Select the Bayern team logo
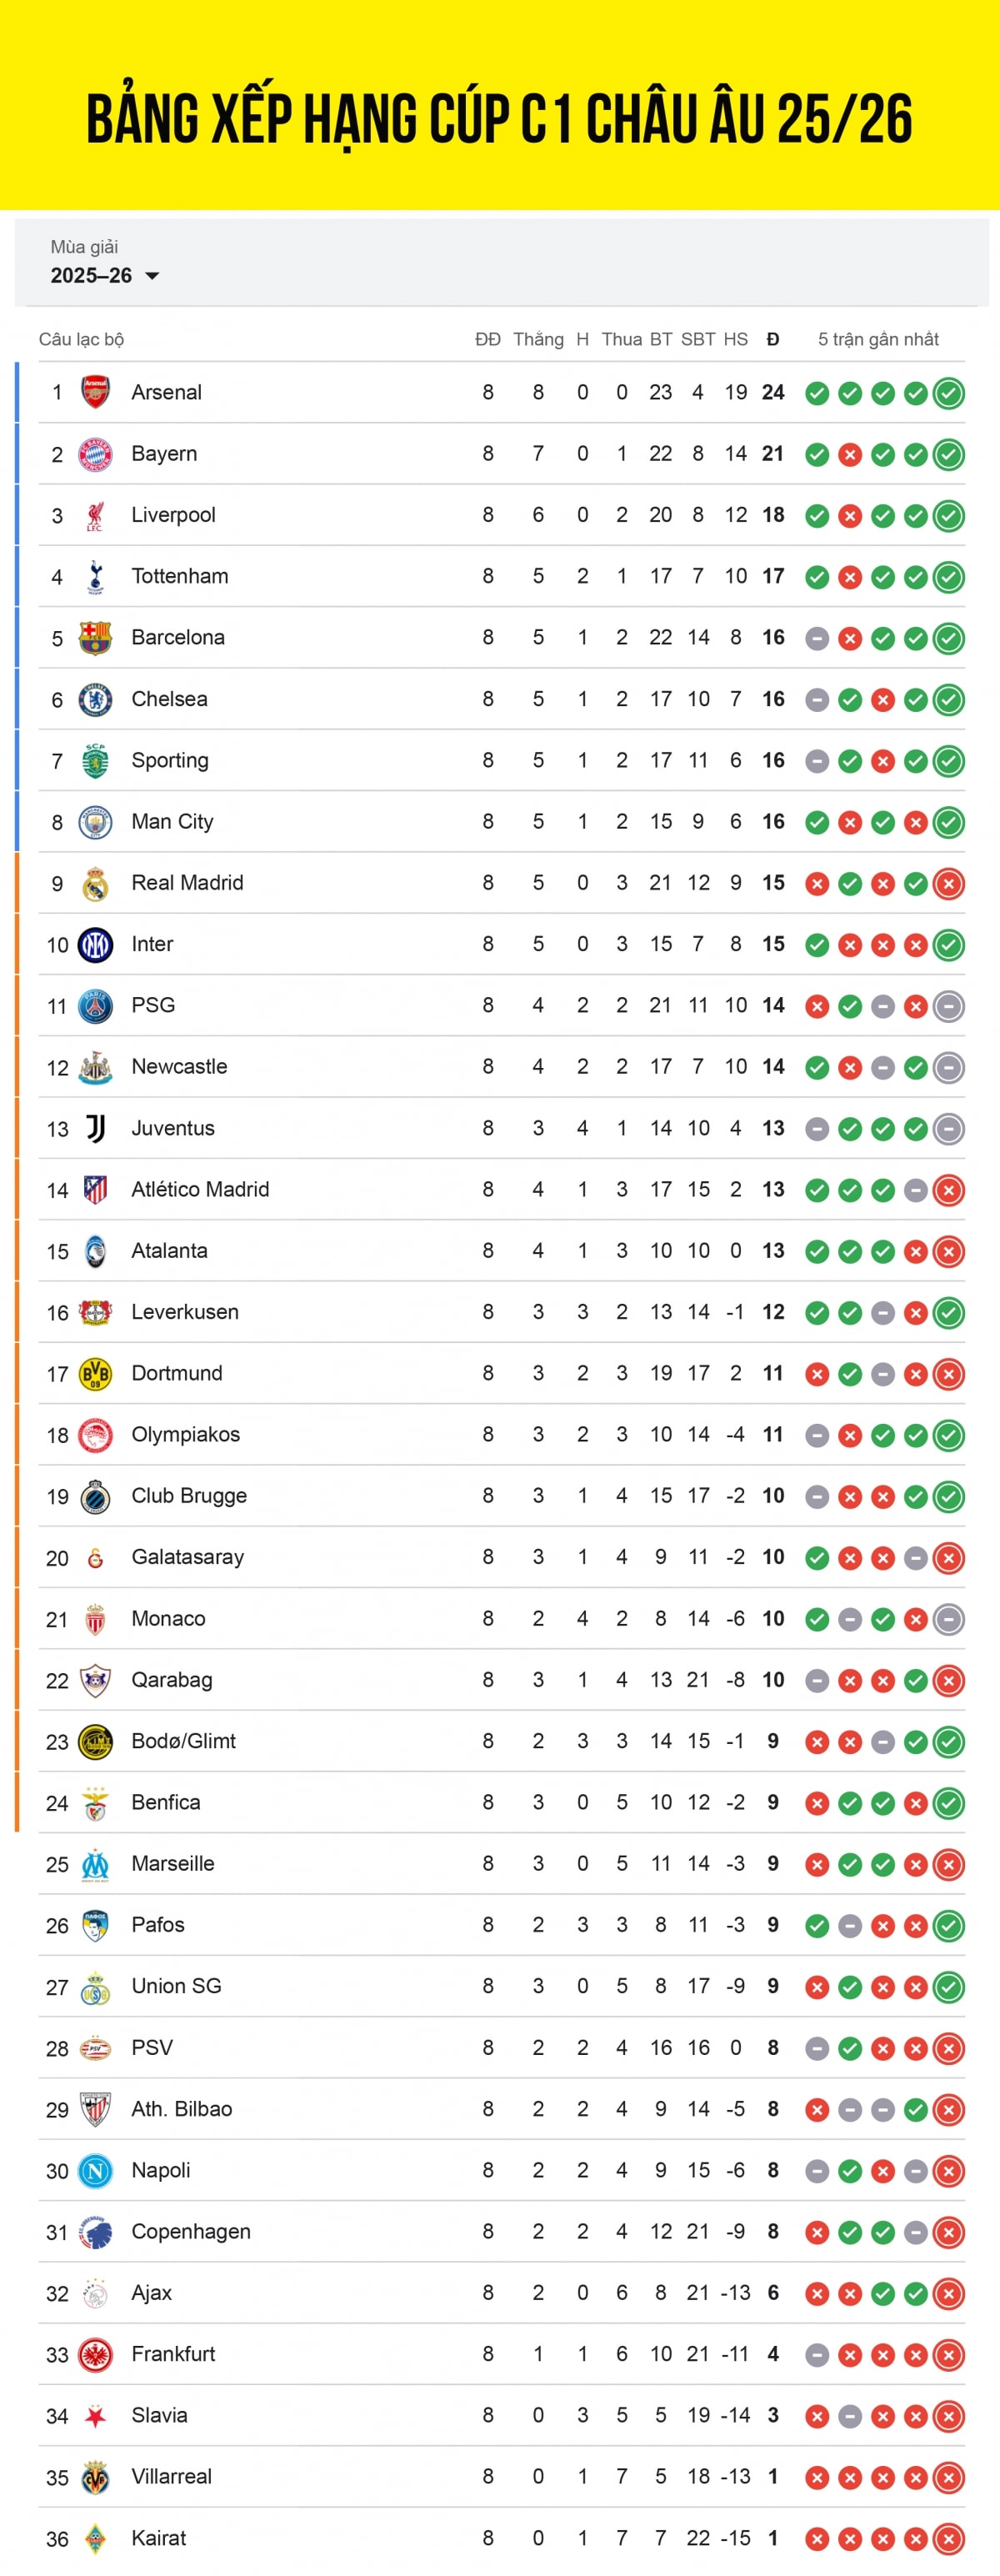The width and height of the screenshot is (1000, 2576). (93, 453)
